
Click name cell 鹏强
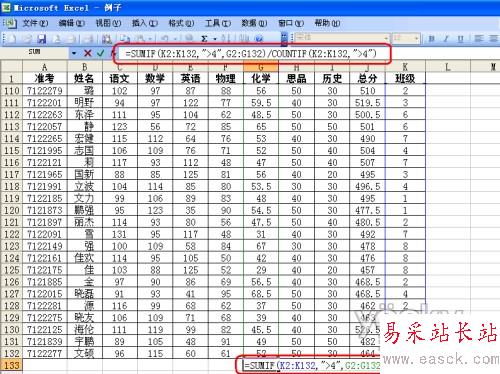pos(85,210)
